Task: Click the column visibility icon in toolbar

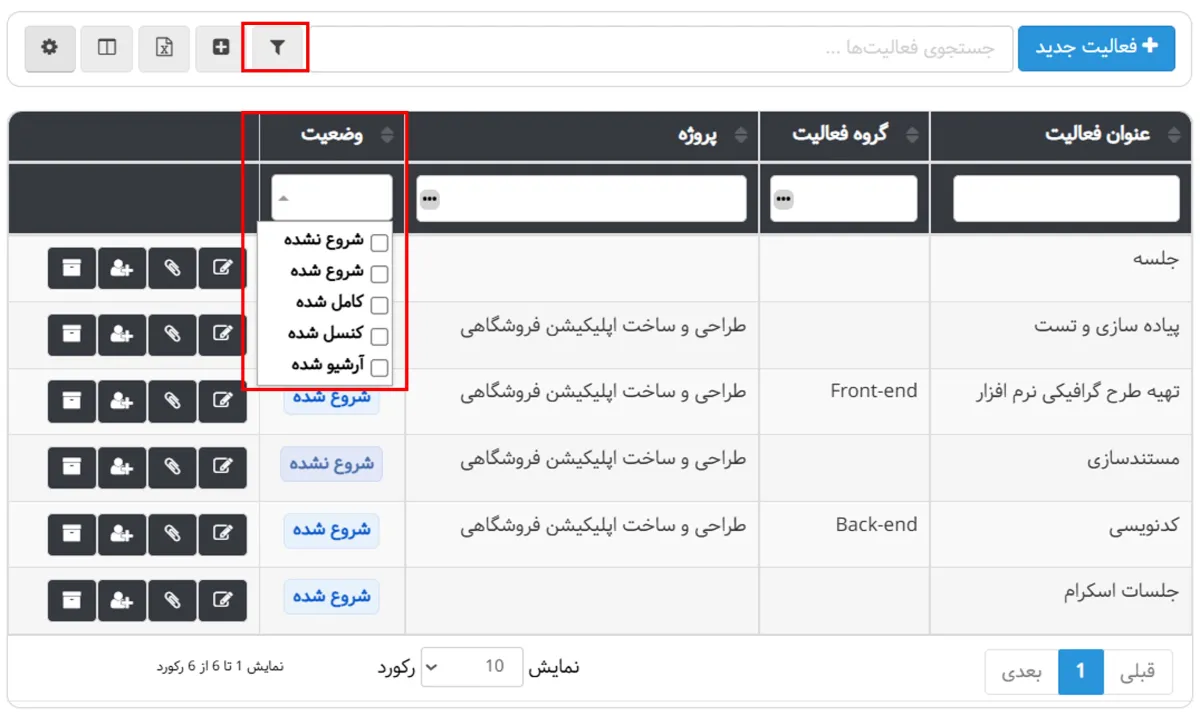Action: (107, 46)
